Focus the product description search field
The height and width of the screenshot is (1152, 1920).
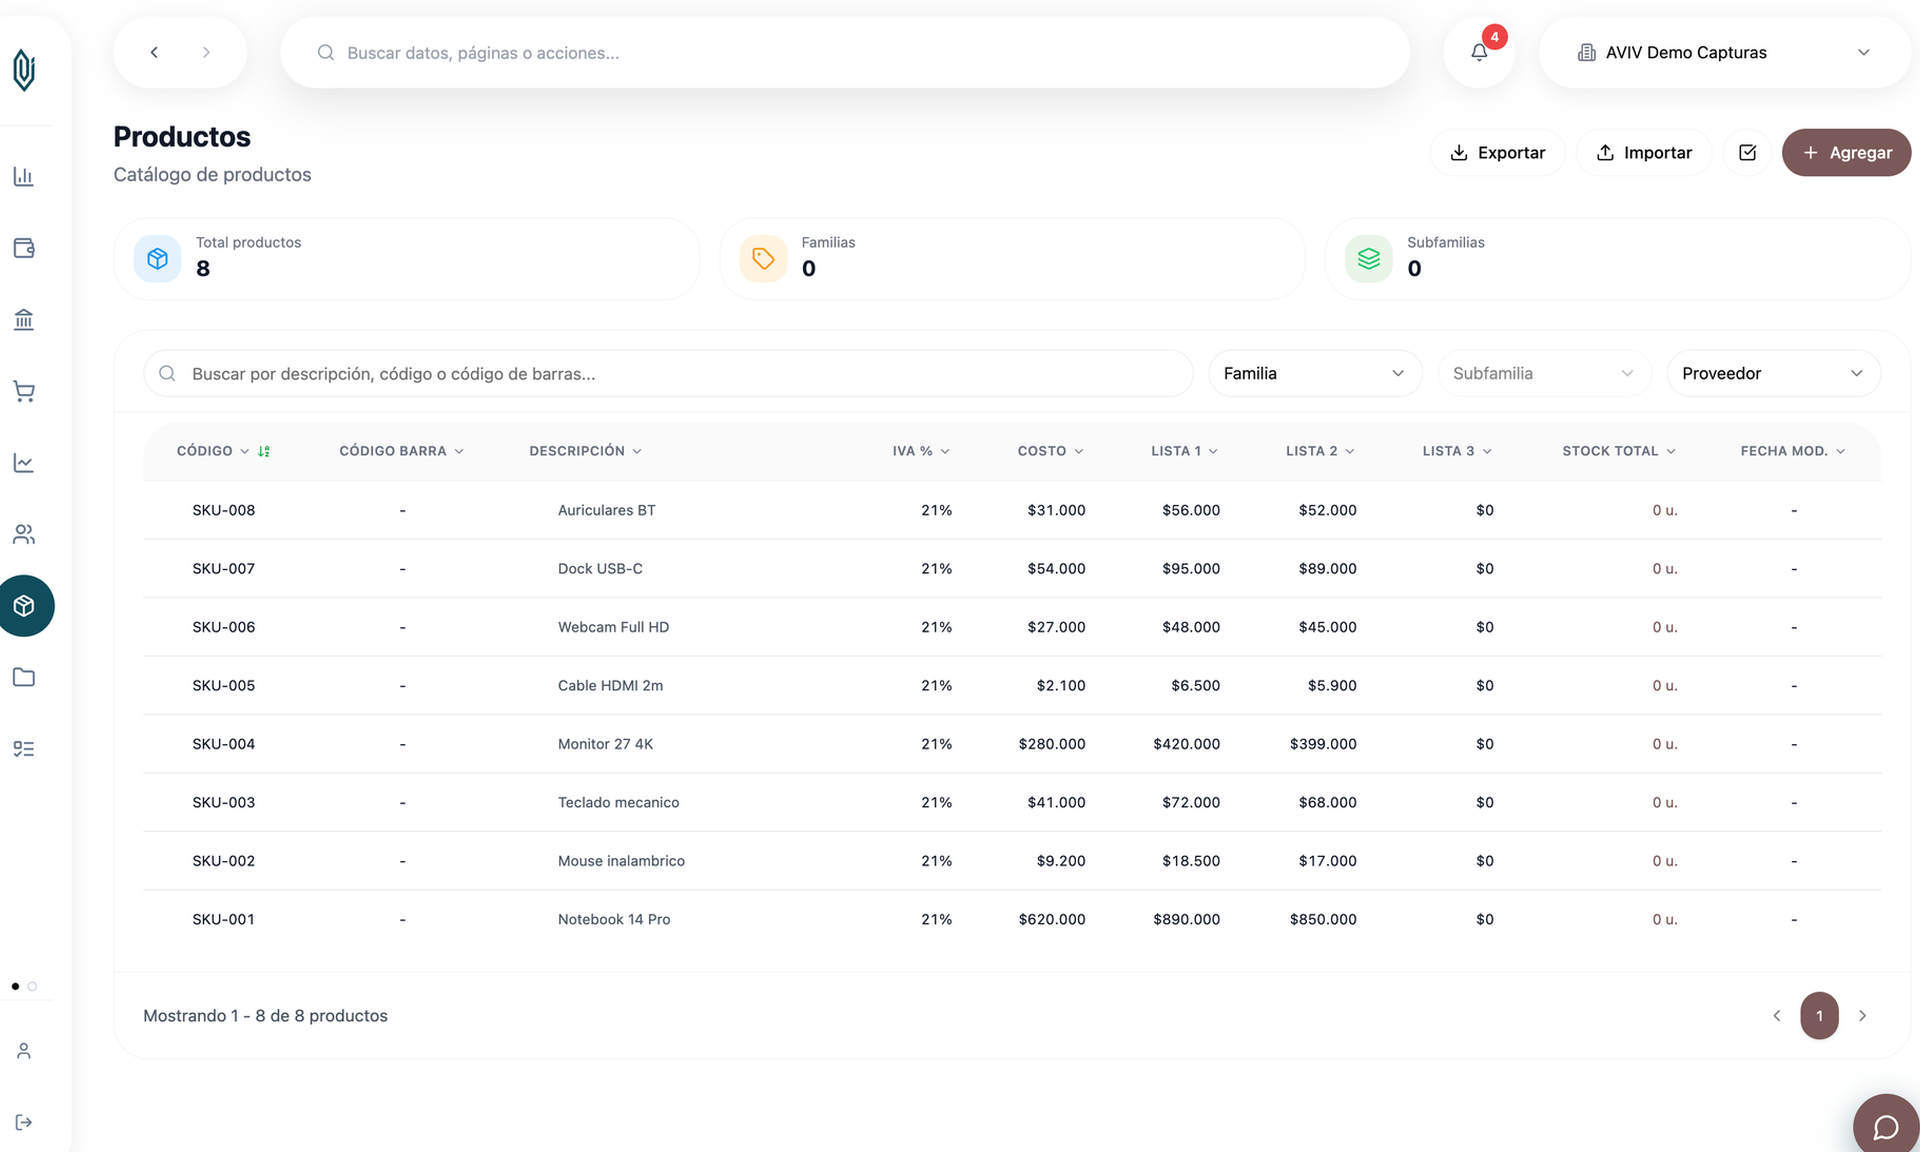coord(668,373)
